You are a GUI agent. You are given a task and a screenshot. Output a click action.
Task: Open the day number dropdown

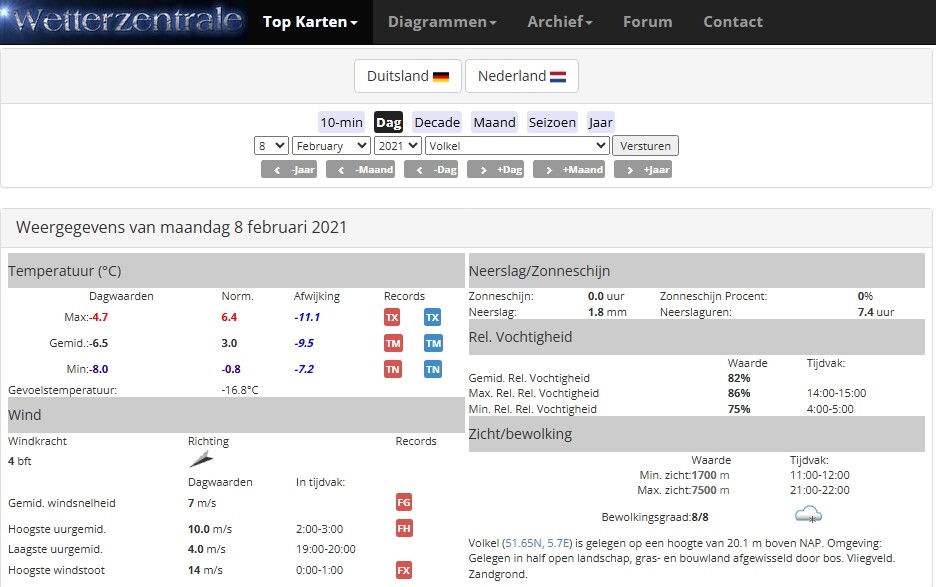[271, 146]
